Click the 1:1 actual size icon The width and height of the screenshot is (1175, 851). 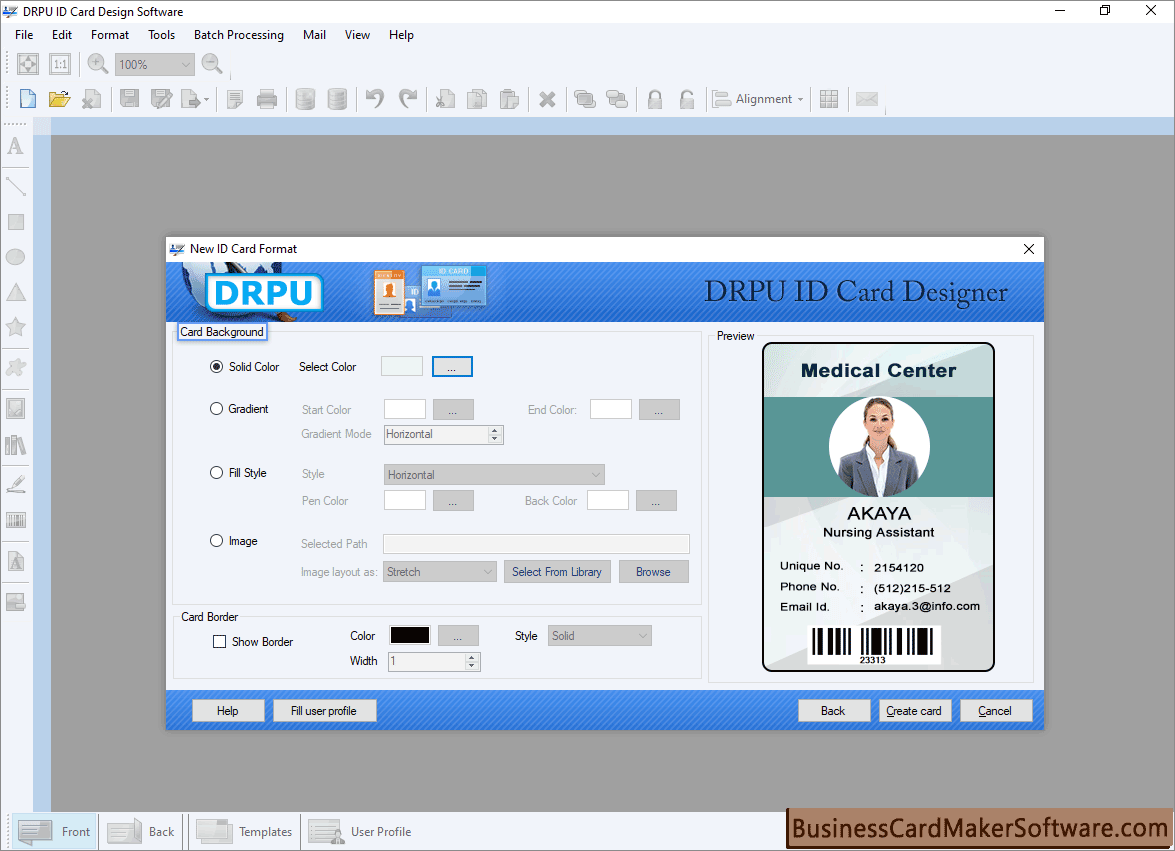click(x=60, y=64)
